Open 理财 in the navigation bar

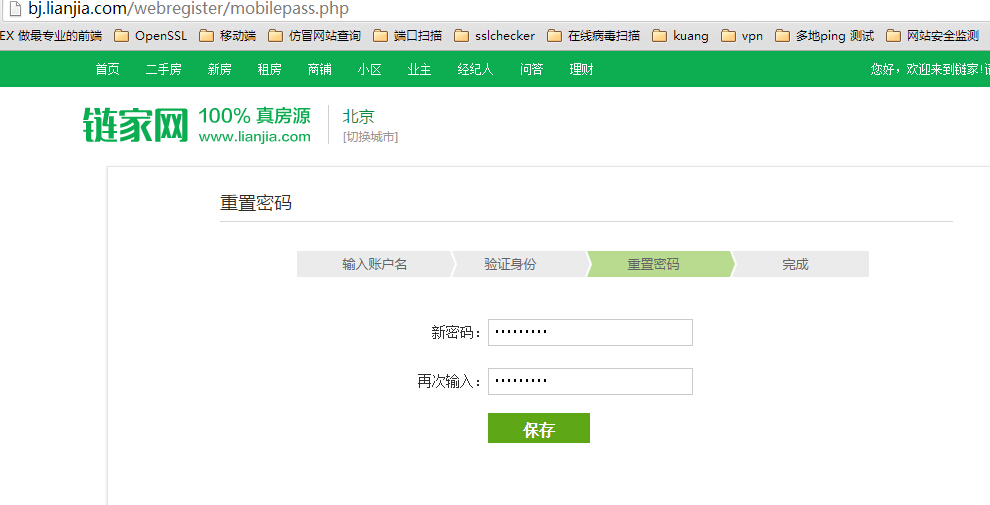581,69
